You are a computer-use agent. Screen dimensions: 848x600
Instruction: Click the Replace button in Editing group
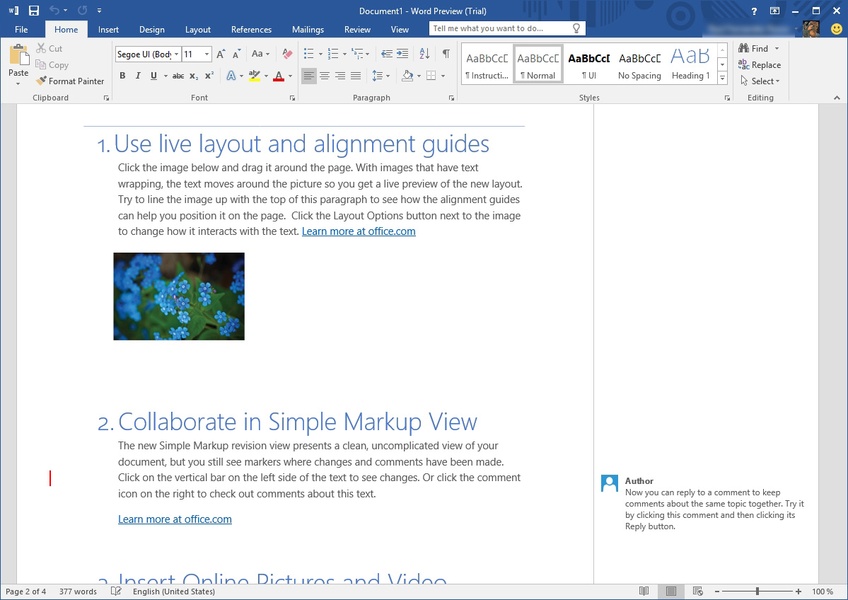tap(759, 65)
